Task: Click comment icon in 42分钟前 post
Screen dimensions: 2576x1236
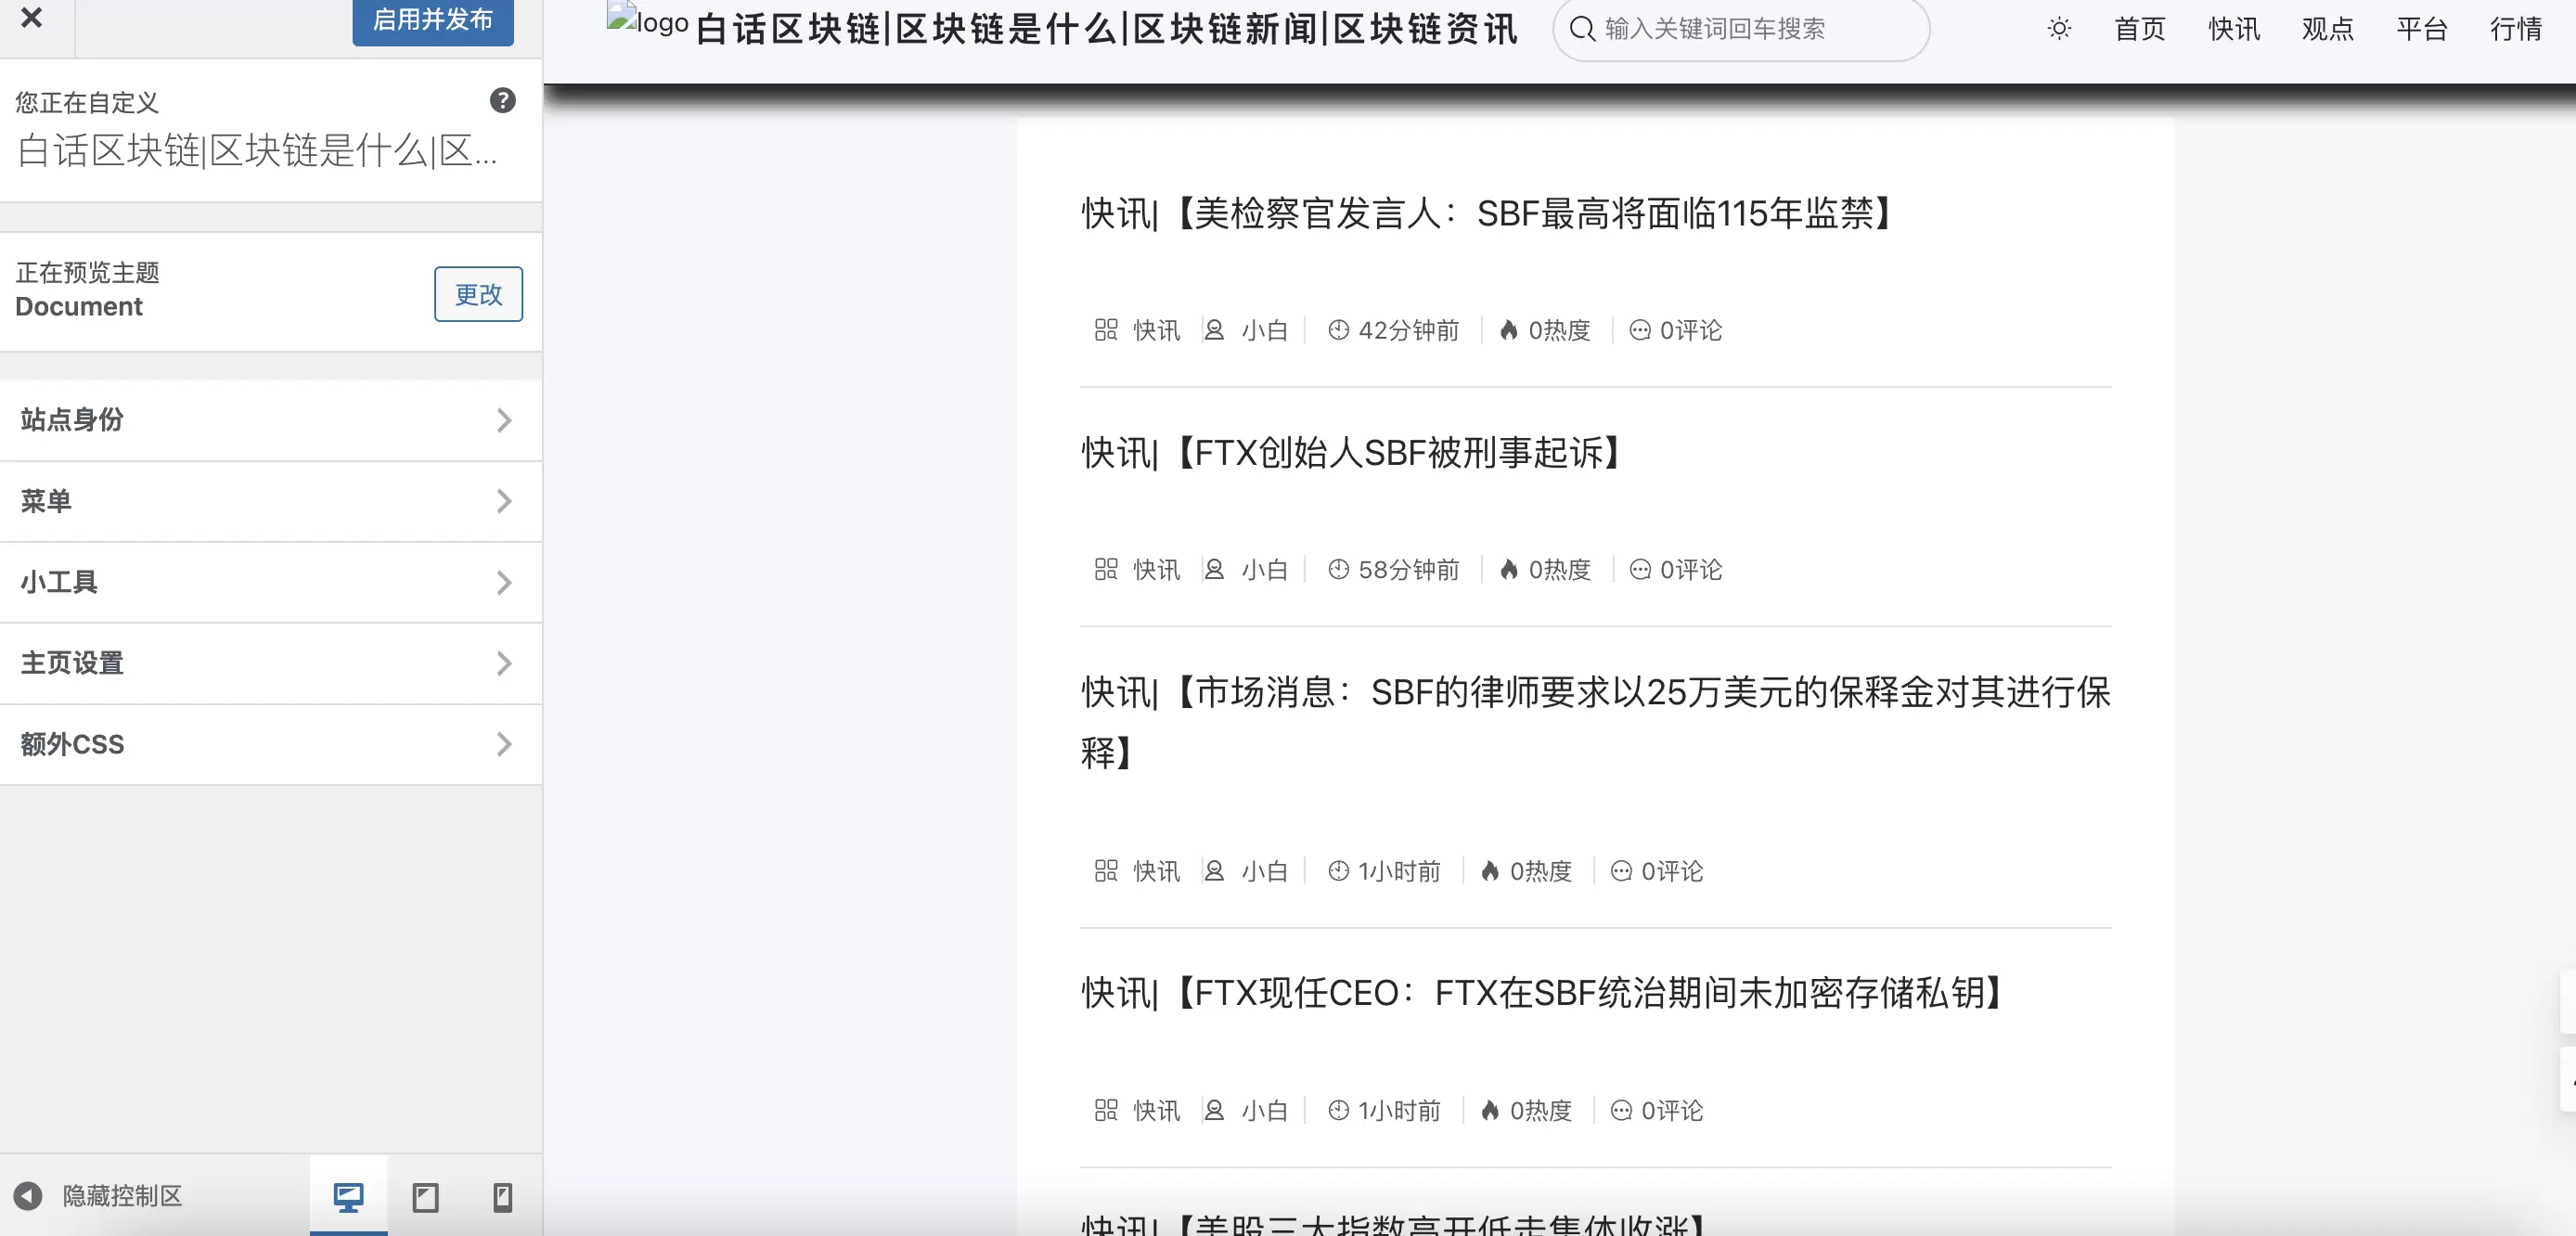Action: coord(1640,330)
